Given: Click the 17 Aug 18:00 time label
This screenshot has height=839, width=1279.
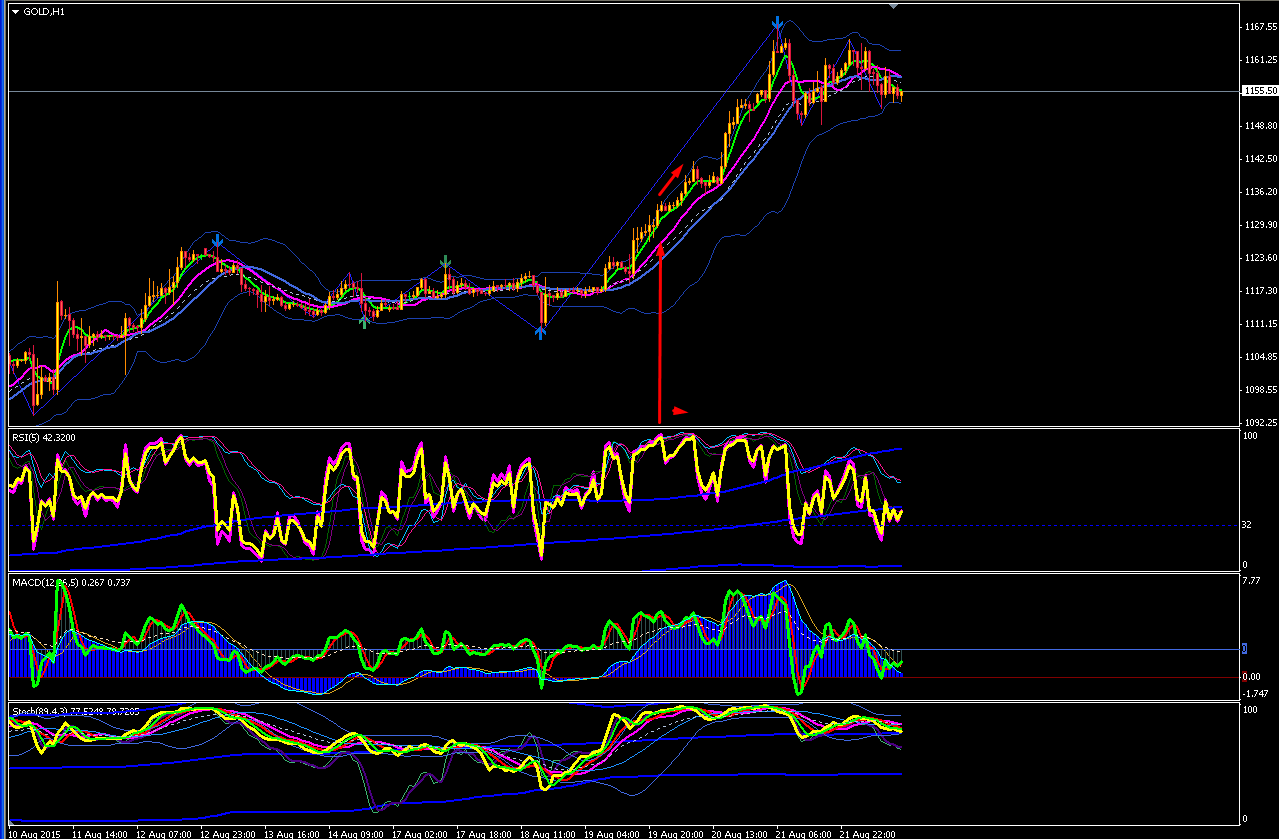Looking at the screenshot, I should coord(483,833).
